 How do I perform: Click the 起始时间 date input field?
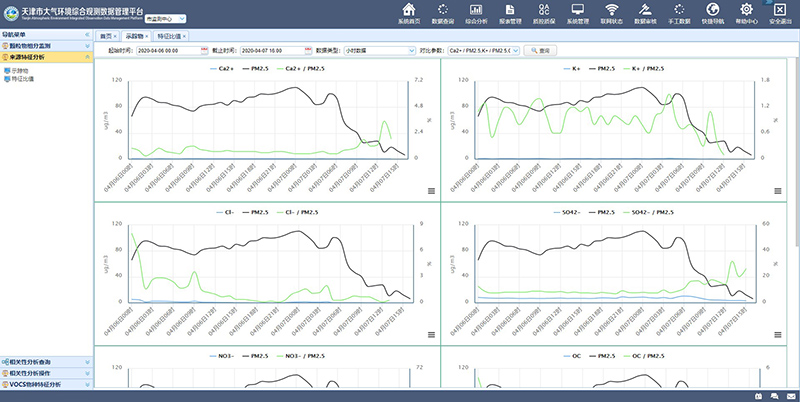pos(170,49)
